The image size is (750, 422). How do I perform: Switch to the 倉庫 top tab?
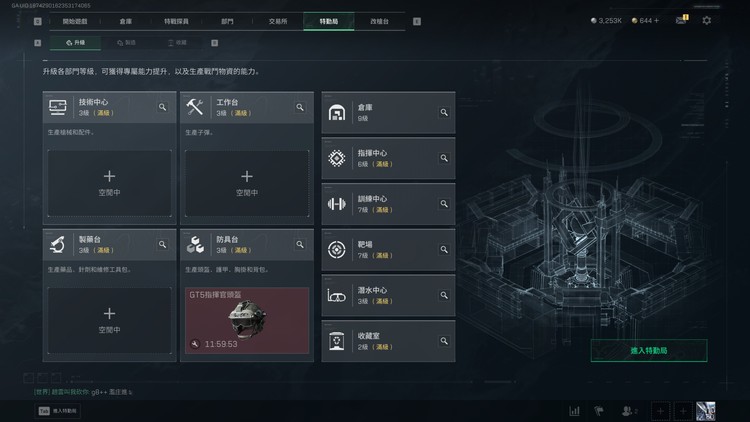[126, 22]
